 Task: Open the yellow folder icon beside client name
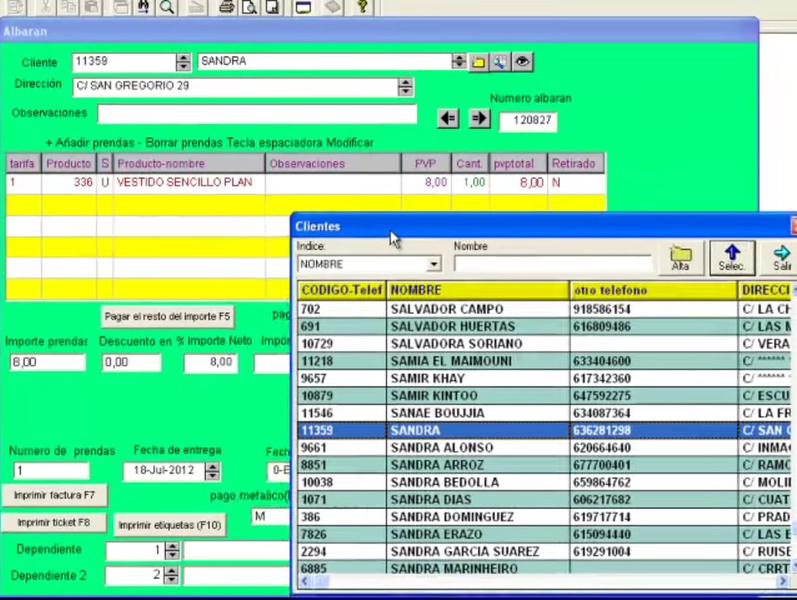(479, 62)
